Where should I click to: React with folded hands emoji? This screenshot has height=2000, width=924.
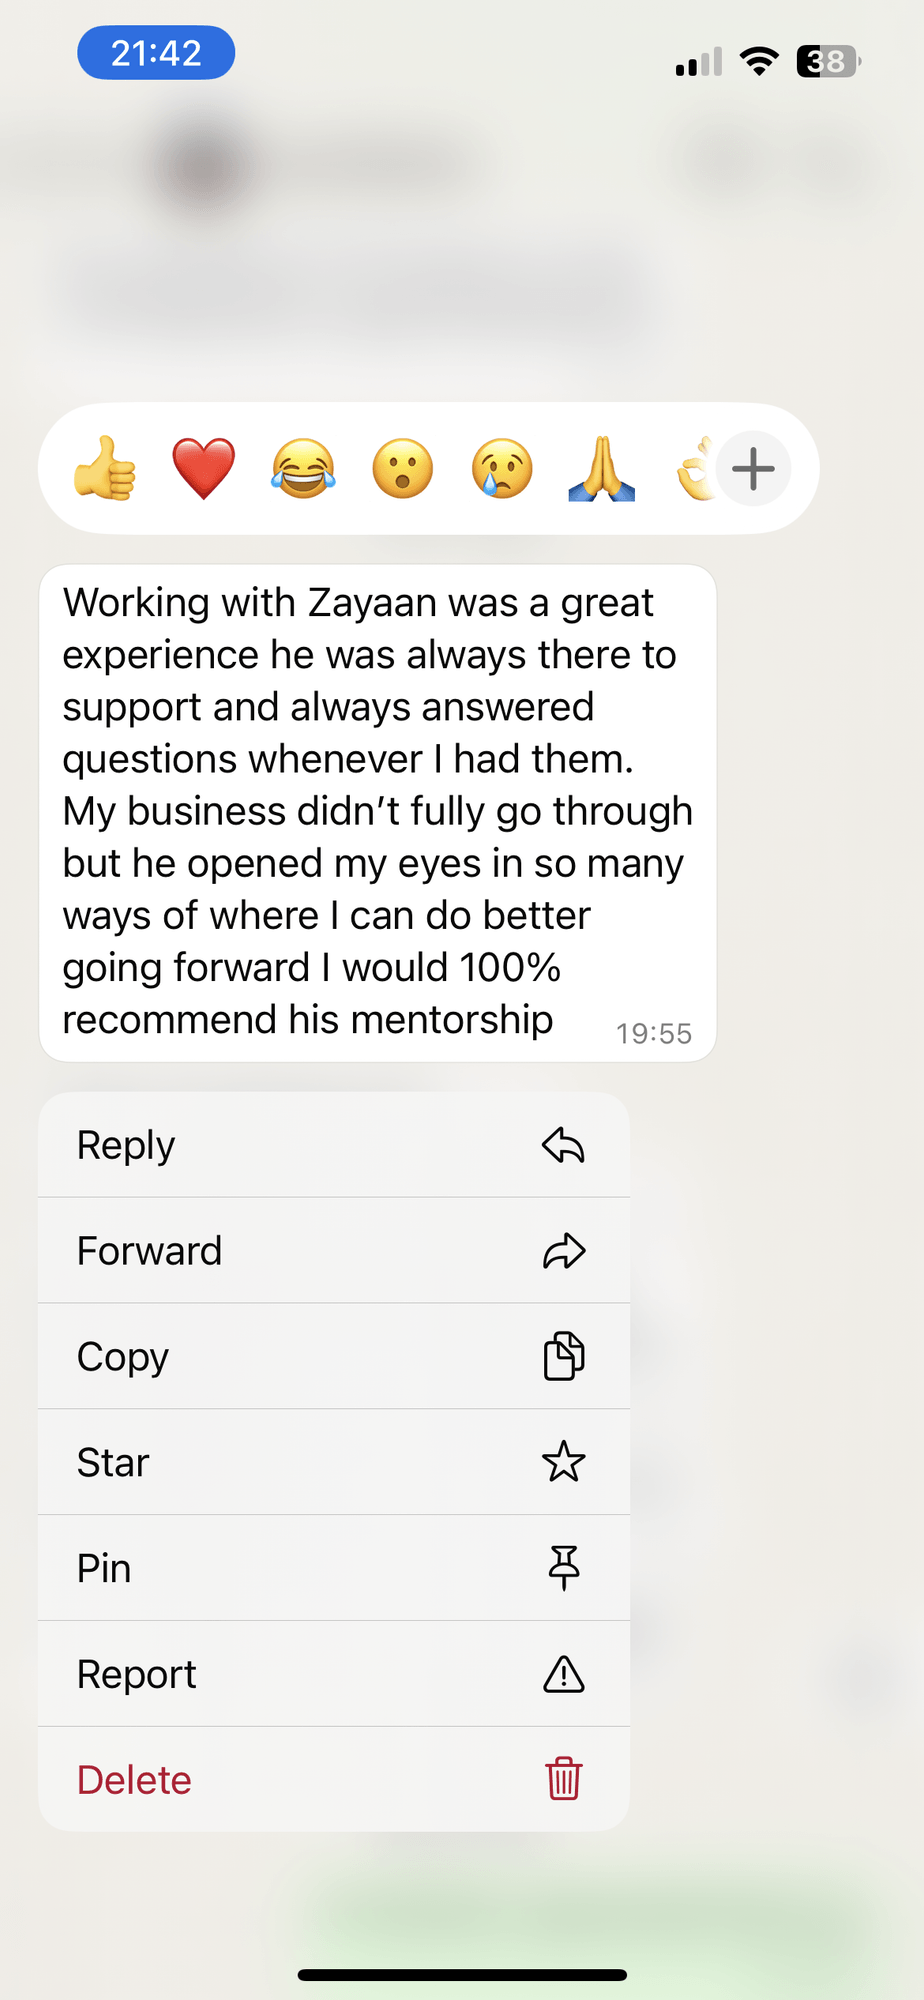click(601, 468)
